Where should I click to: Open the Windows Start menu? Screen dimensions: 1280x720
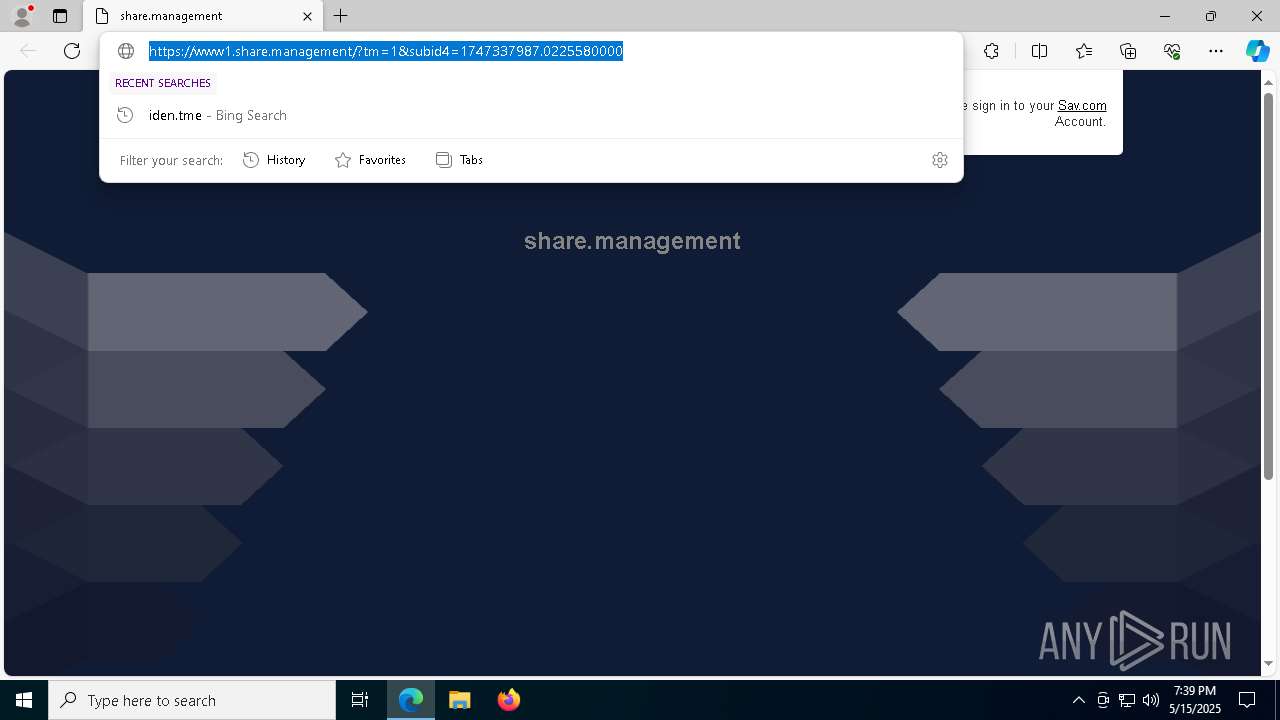pos(24,700)
